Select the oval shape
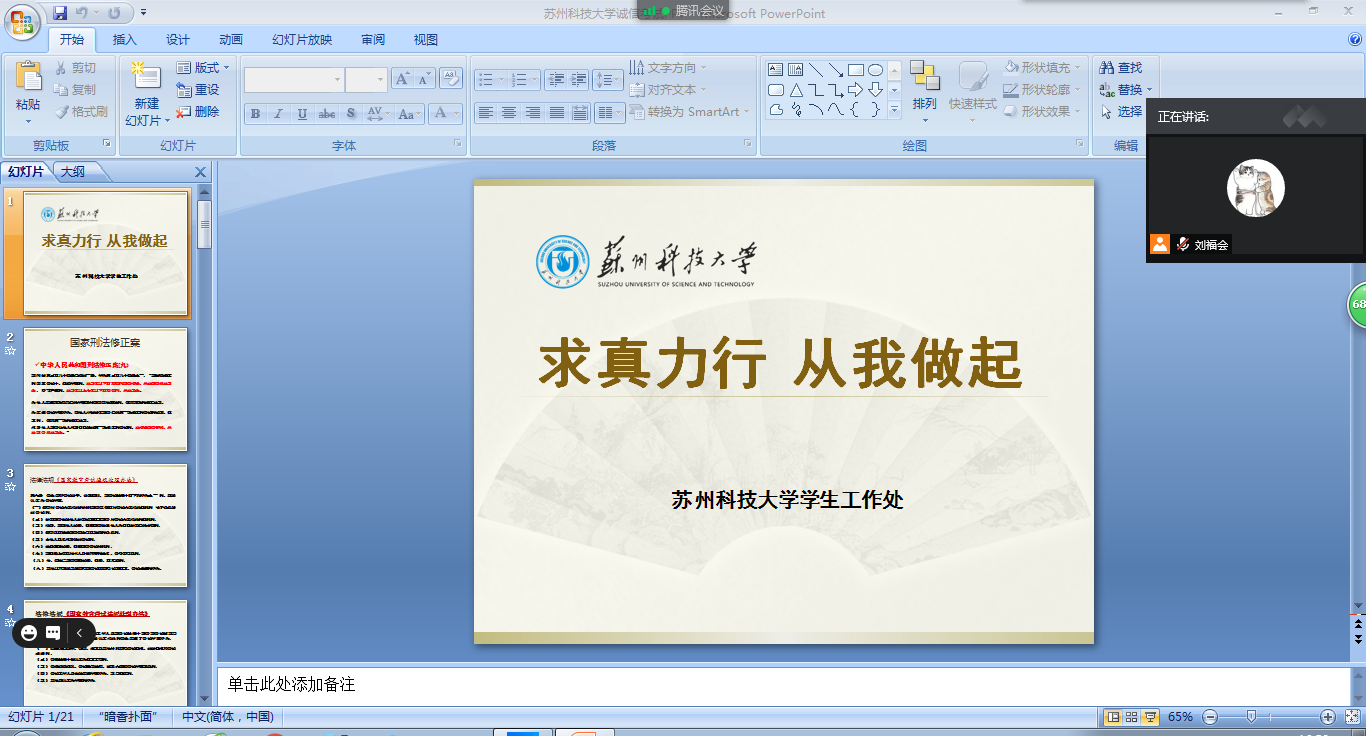1366x736 pixels. click(875, 70)
